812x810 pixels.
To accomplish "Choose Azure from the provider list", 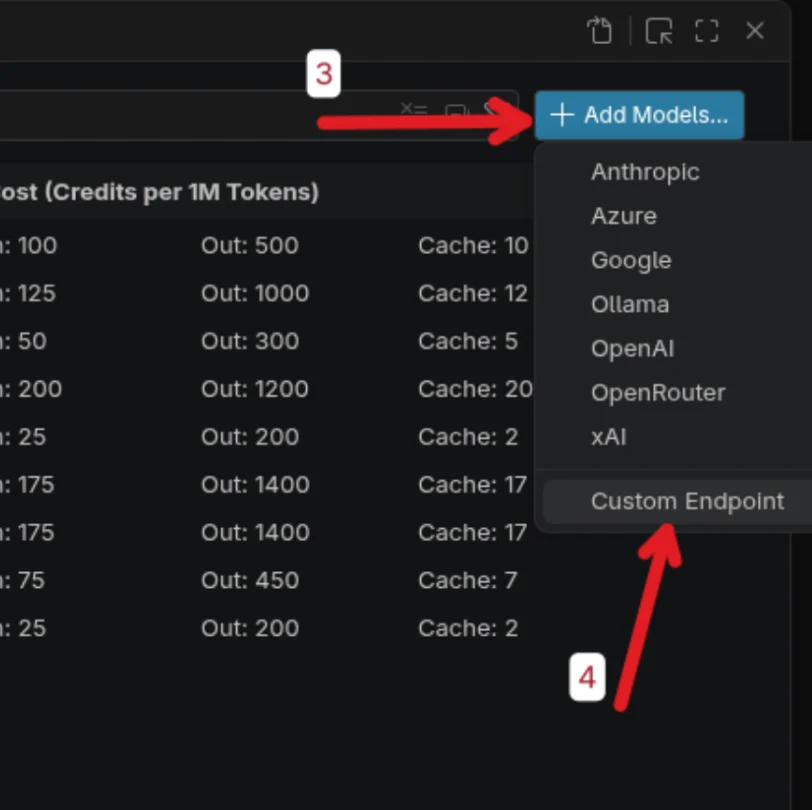I will 624,216.
